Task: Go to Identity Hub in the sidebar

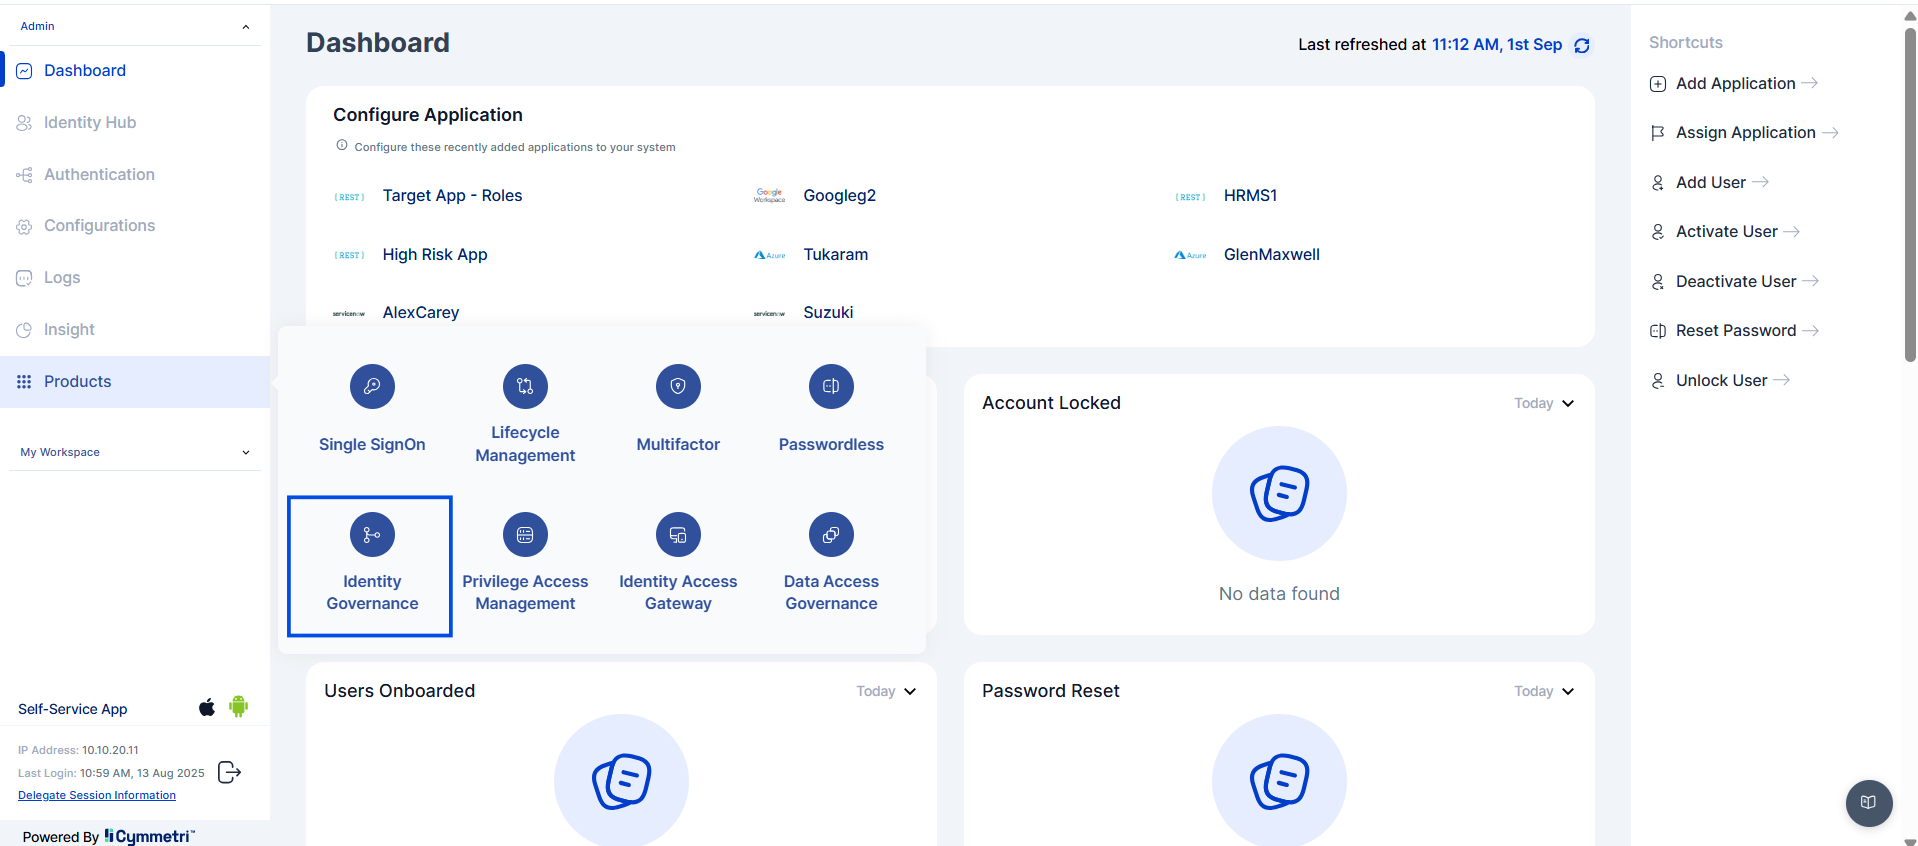Action: (90, 122)
